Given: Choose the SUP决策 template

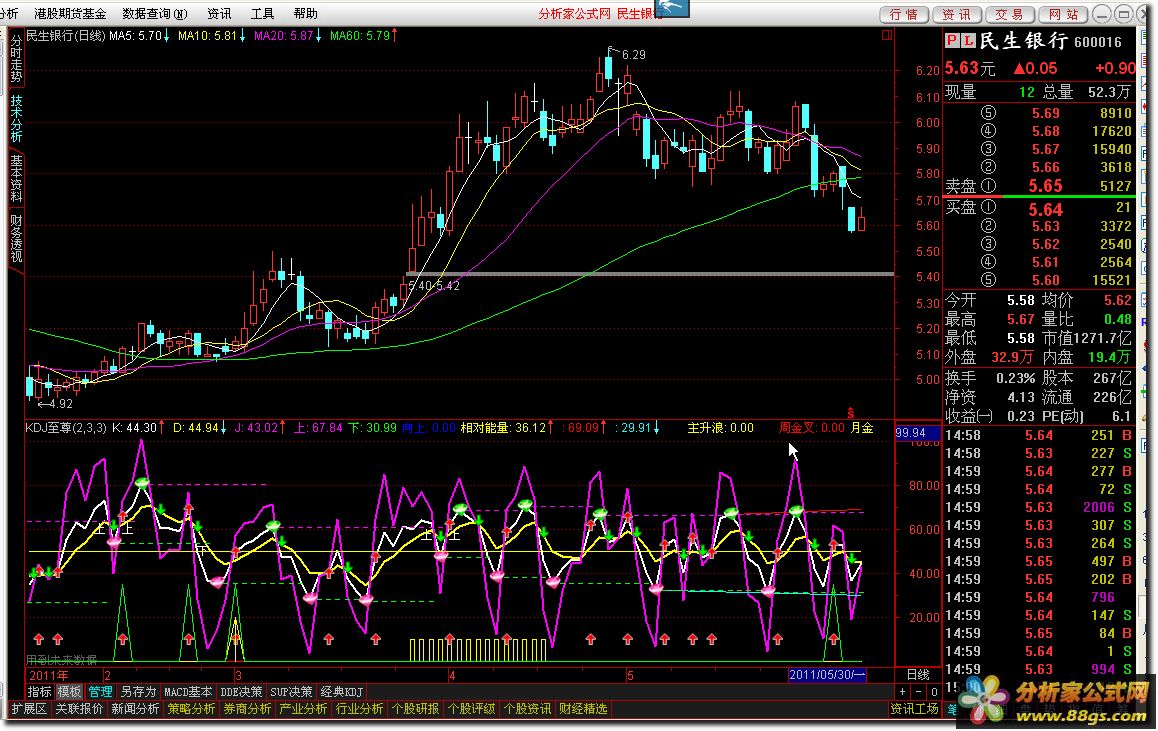Looking at the screenshot, I should [290, 692].
